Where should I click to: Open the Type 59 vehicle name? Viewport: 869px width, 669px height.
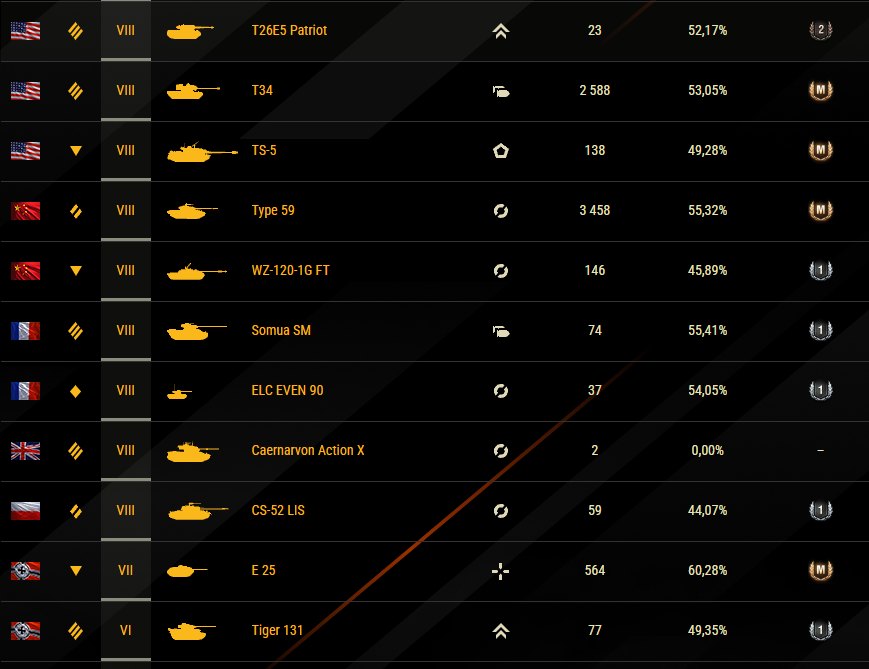click(273, 211)
